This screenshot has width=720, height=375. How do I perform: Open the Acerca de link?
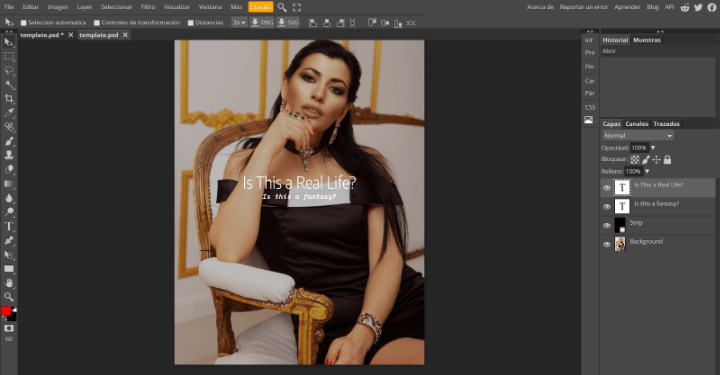click(x=540, y=7)
